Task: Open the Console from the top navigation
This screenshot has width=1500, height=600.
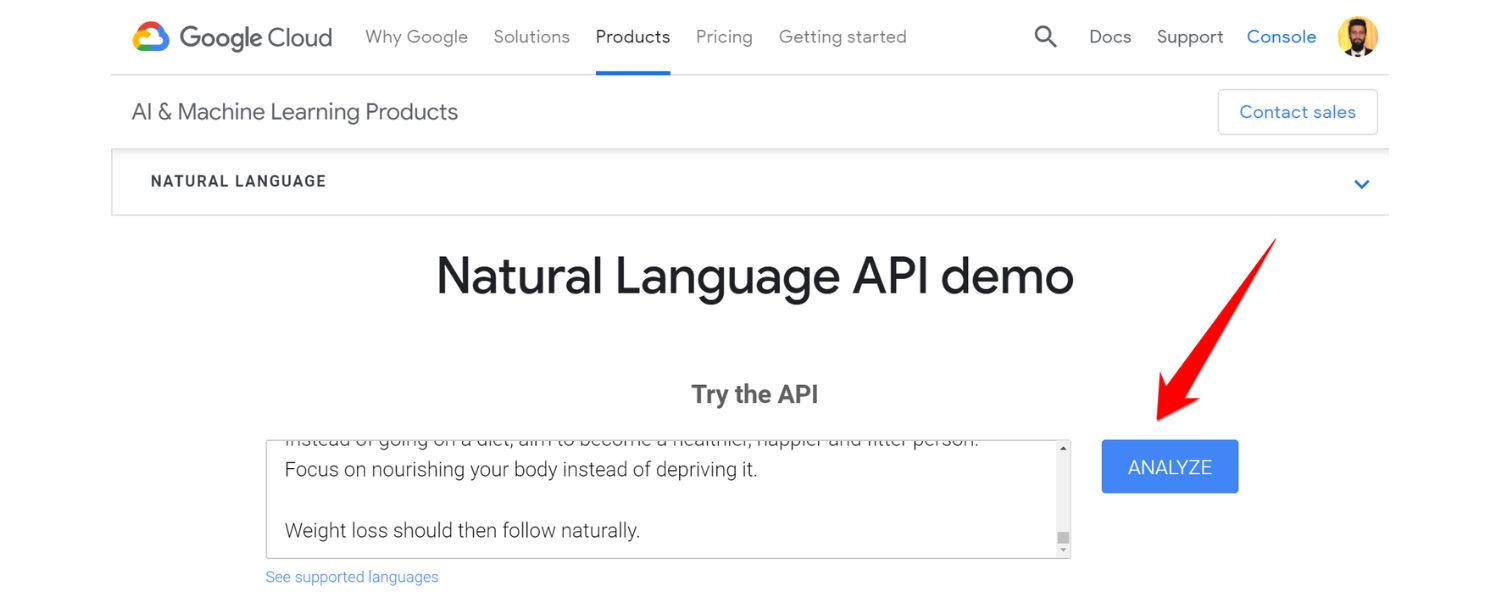Action: pos(1281,36)
